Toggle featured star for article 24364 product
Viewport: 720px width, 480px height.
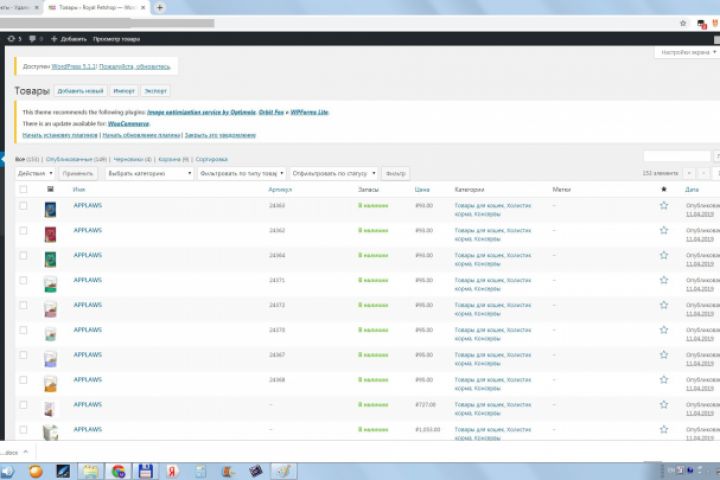click(x=664, y=255)
